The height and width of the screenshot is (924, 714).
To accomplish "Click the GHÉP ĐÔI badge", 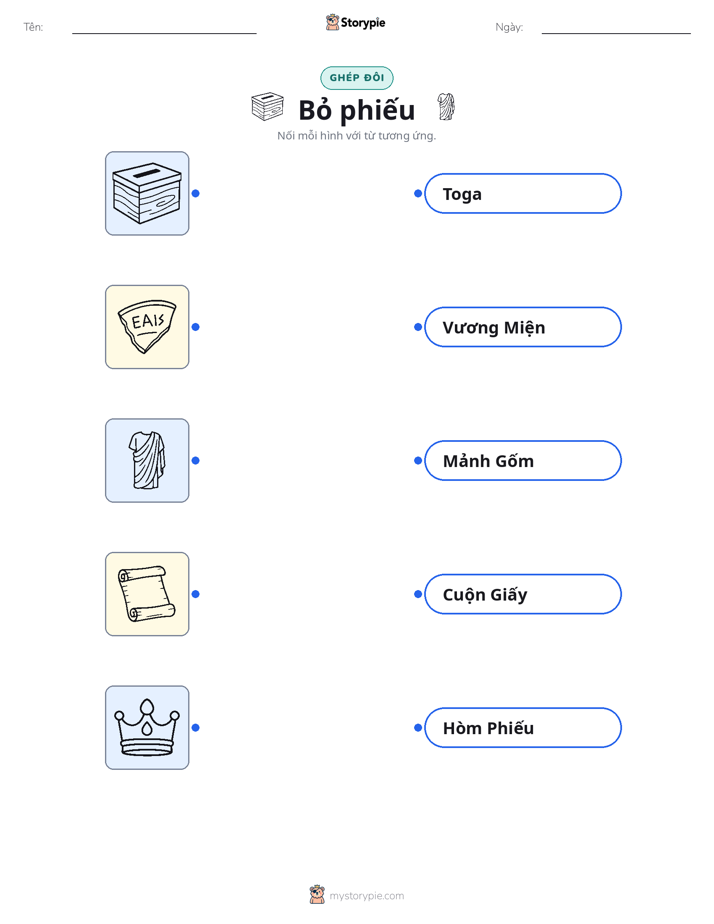I will 356,78.
